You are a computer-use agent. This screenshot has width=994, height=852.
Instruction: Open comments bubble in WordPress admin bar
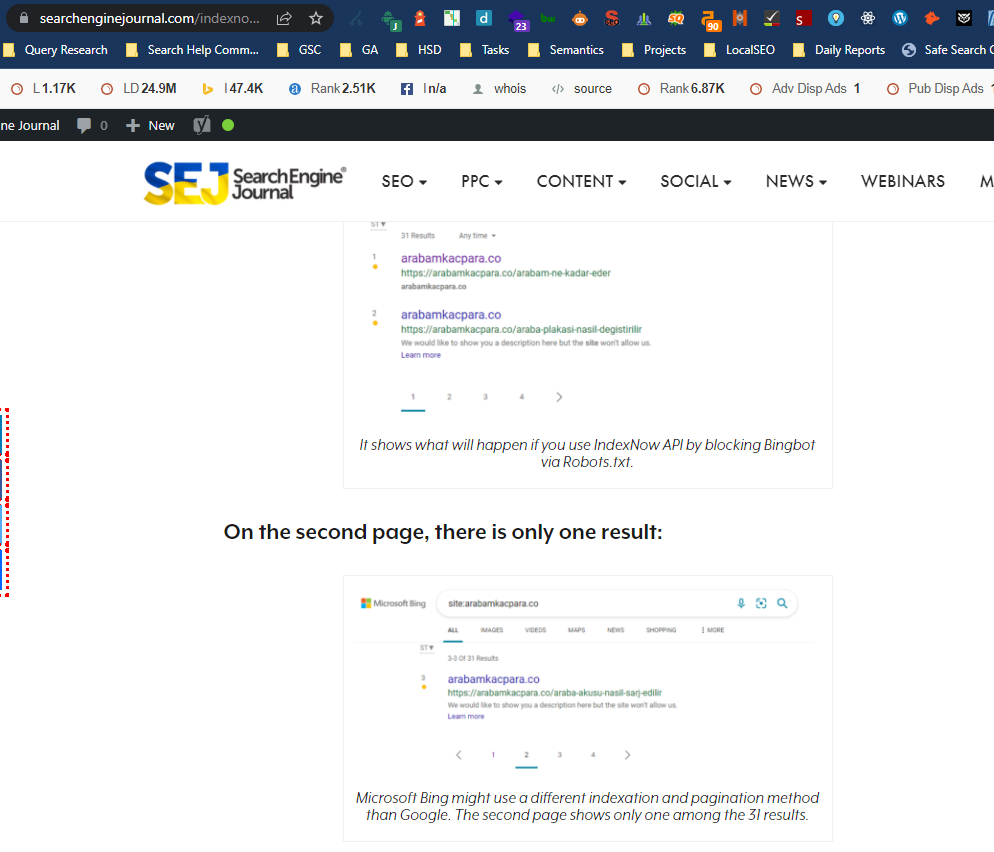pyautogui.click(x=84, y=125)
